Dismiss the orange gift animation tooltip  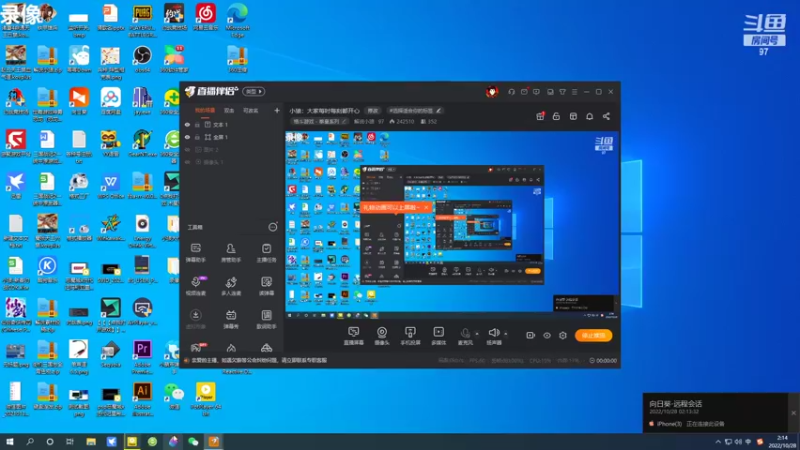[x=426, y=208]
